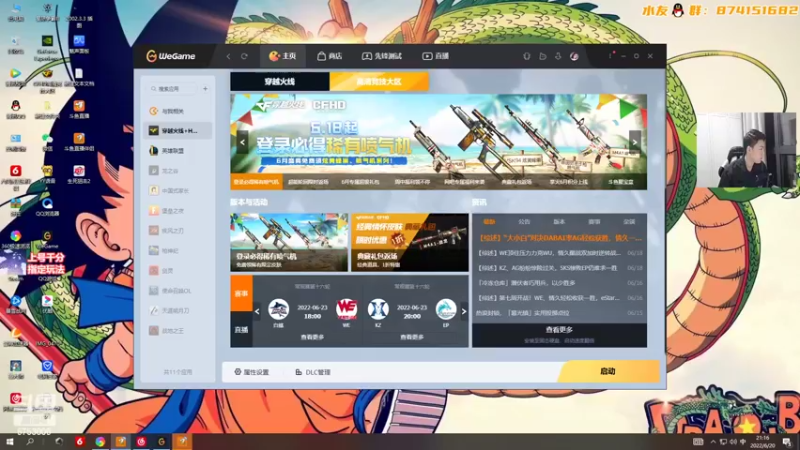Select the 版本 news tab
Screen dimensions: 800x450
pos(559,221)
